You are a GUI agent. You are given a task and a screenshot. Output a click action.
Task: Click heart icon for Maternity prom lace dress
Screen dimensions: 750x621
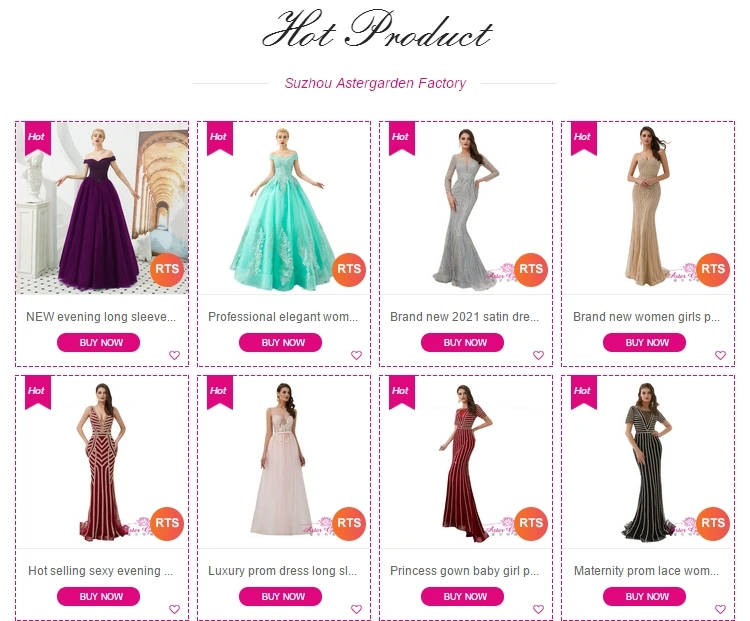point(720,609)
